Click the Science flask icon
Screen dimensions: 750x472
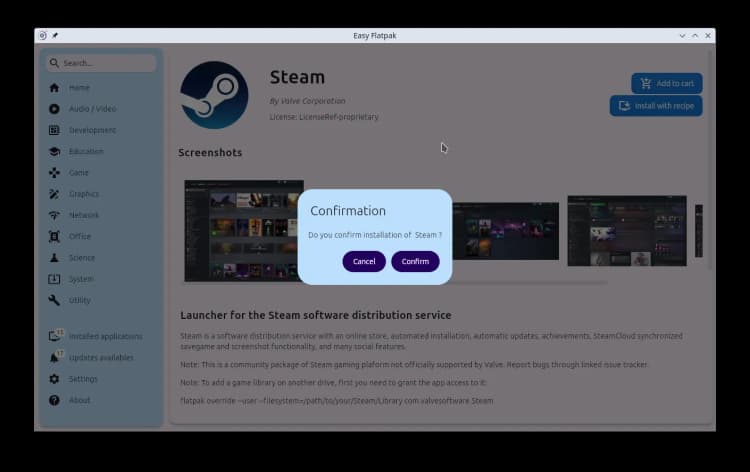(54, 258)
